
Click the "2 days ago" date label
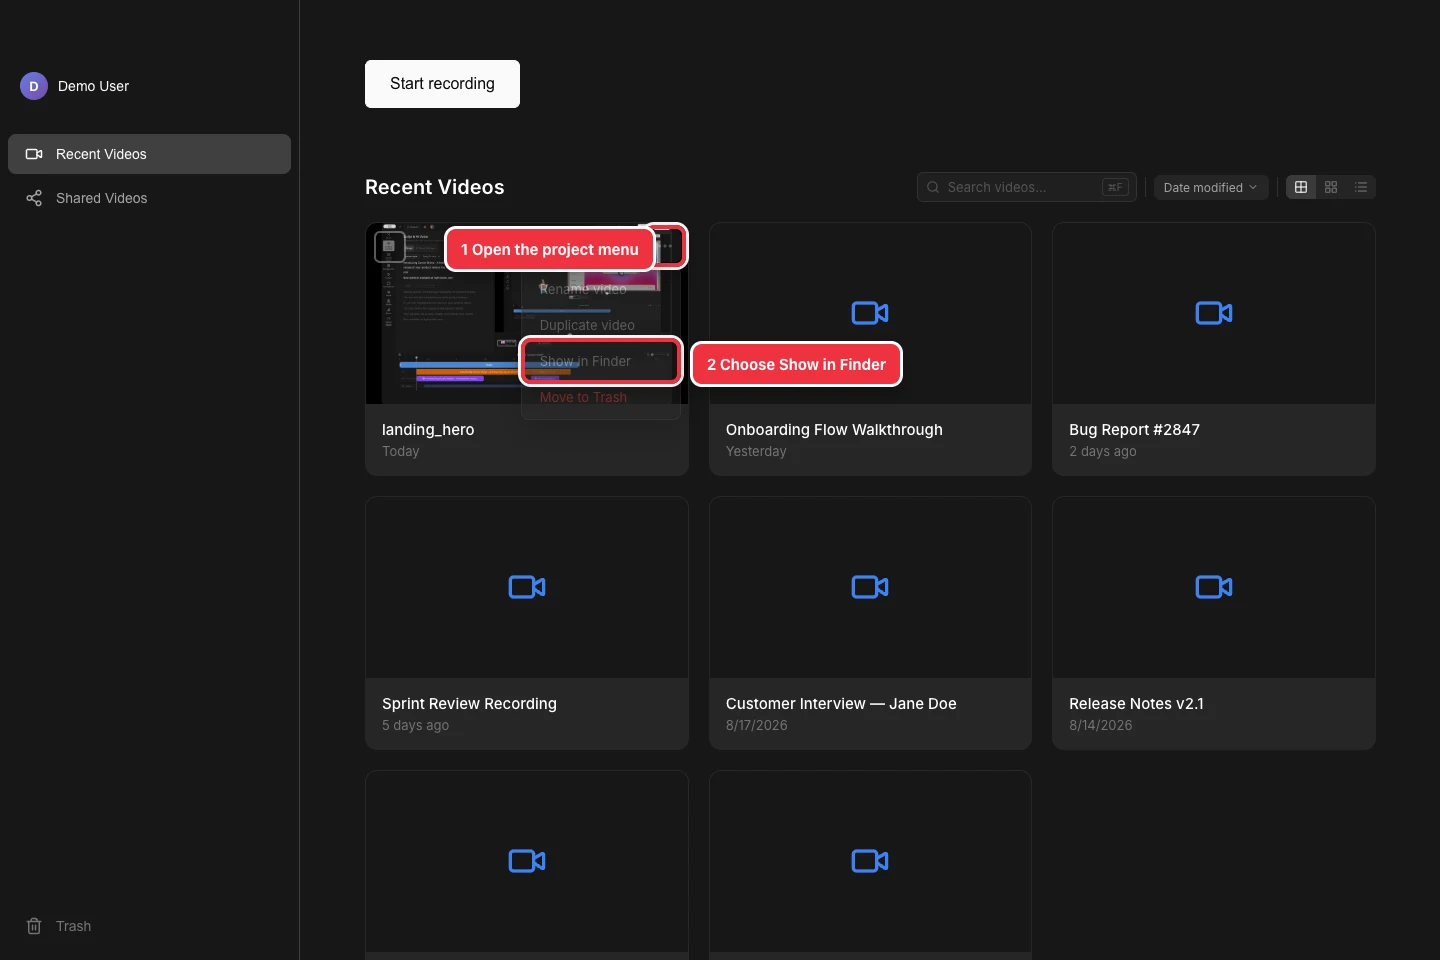1102,452
